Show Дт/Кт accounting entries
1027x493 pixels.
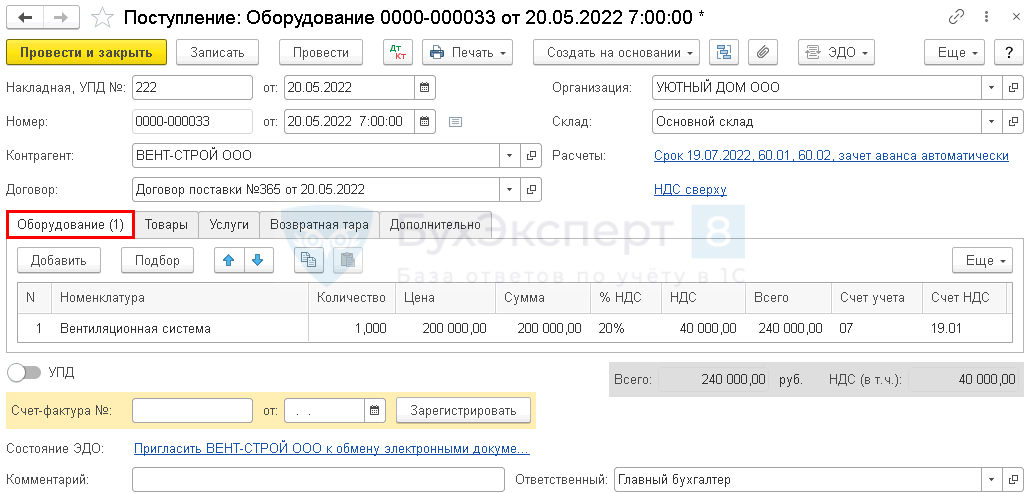(397, 52)
